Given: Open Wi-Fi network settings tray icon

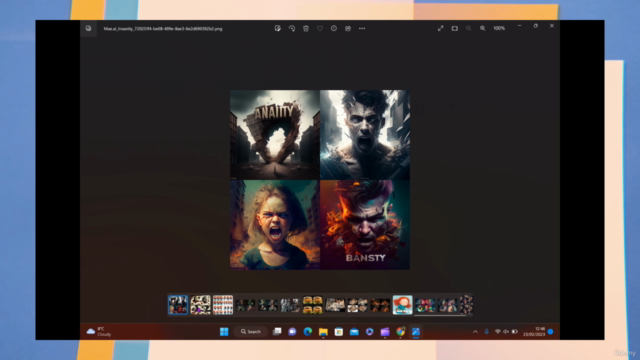Looking at the screenshot, I should (498, 332).
